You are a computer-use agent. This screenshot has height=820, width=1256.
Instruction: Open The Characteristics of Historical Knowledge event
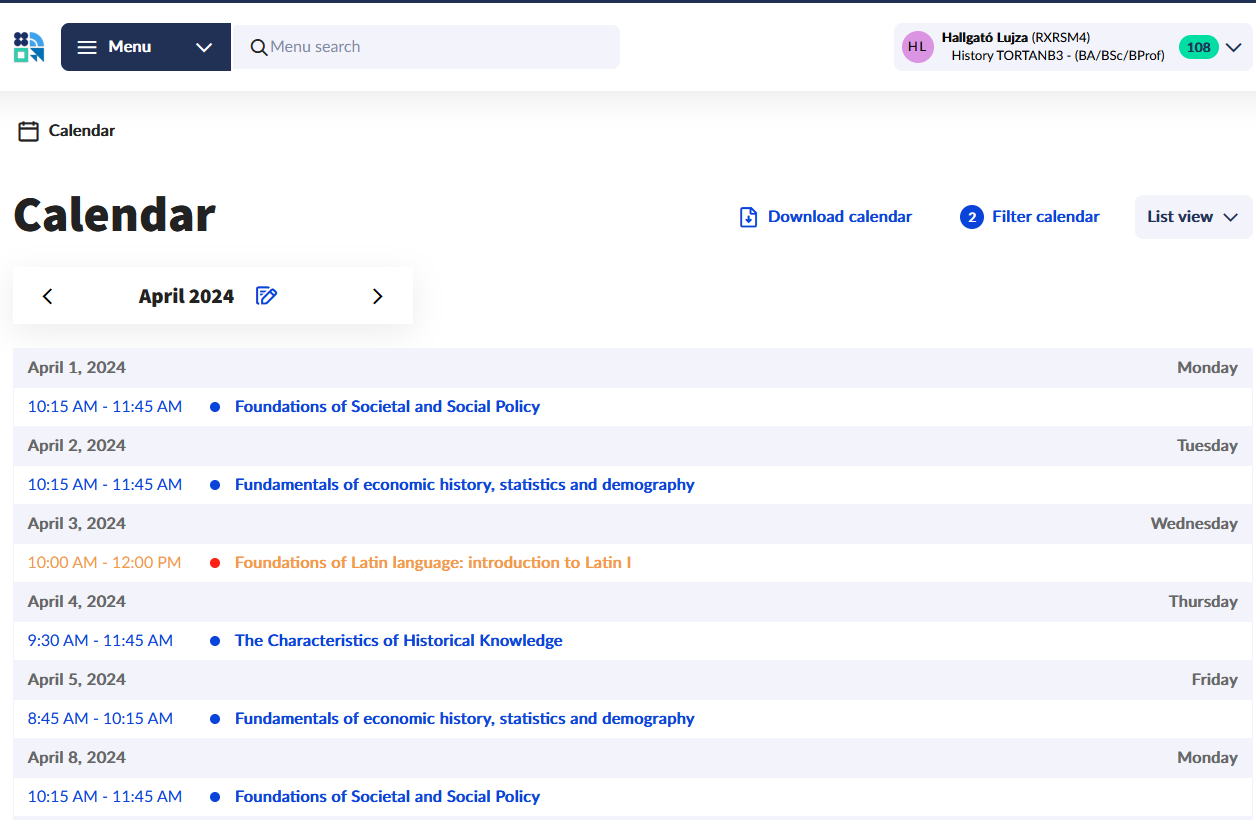click(x=398, y=641)
